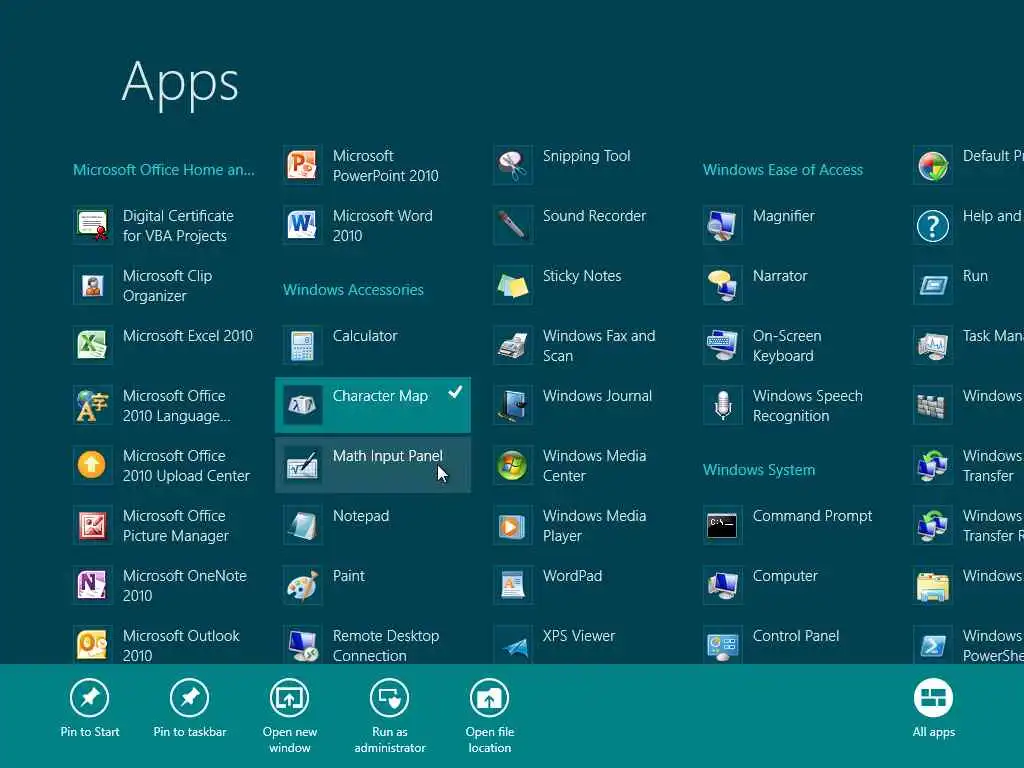Open the XPS Viewer icon
The width and height of the screenshot is (1024, 768).
[x=513, y=645]
